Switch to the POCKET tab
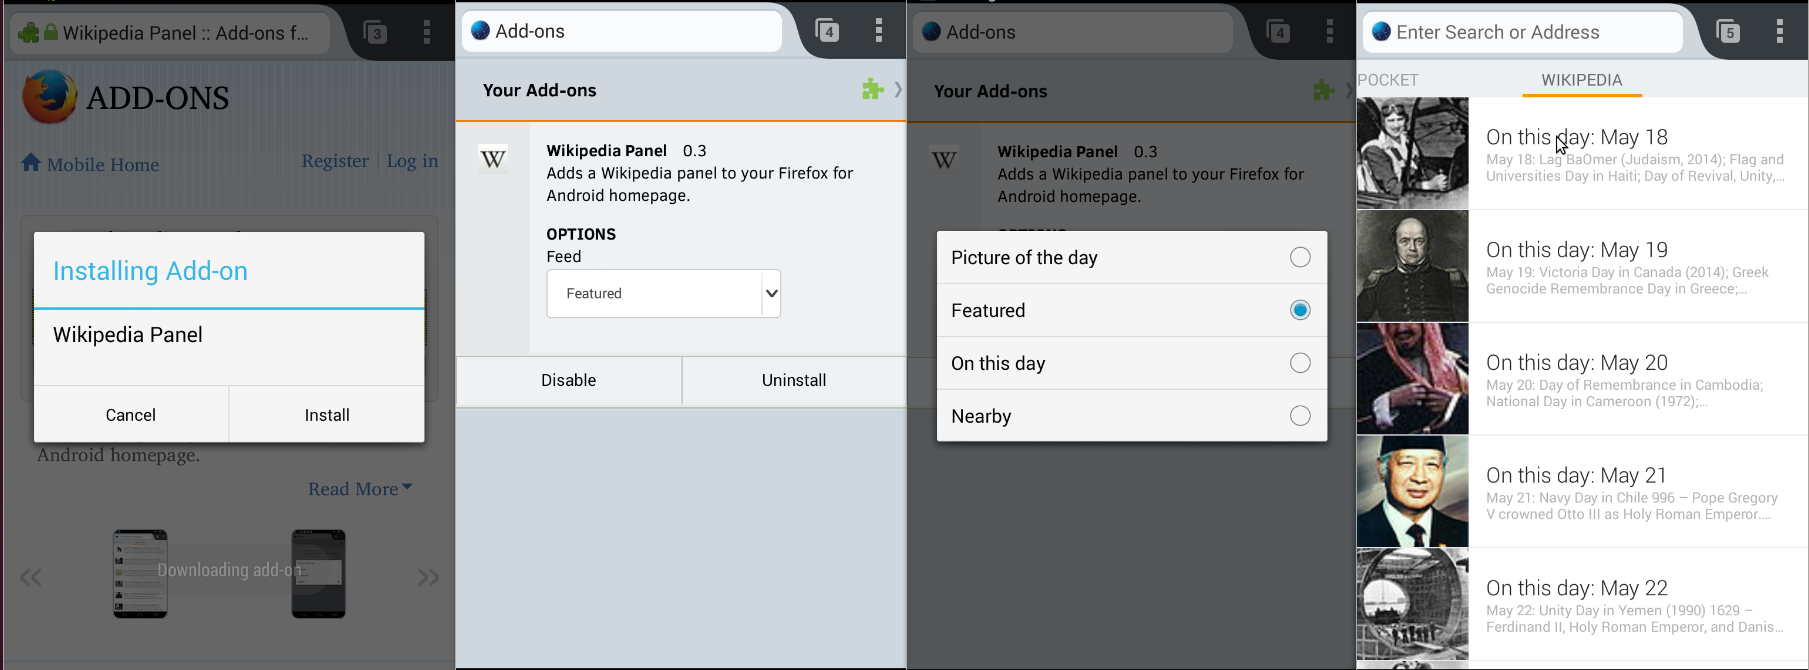The height and width of the screenshot is (670, 1809). [1388, 80]
